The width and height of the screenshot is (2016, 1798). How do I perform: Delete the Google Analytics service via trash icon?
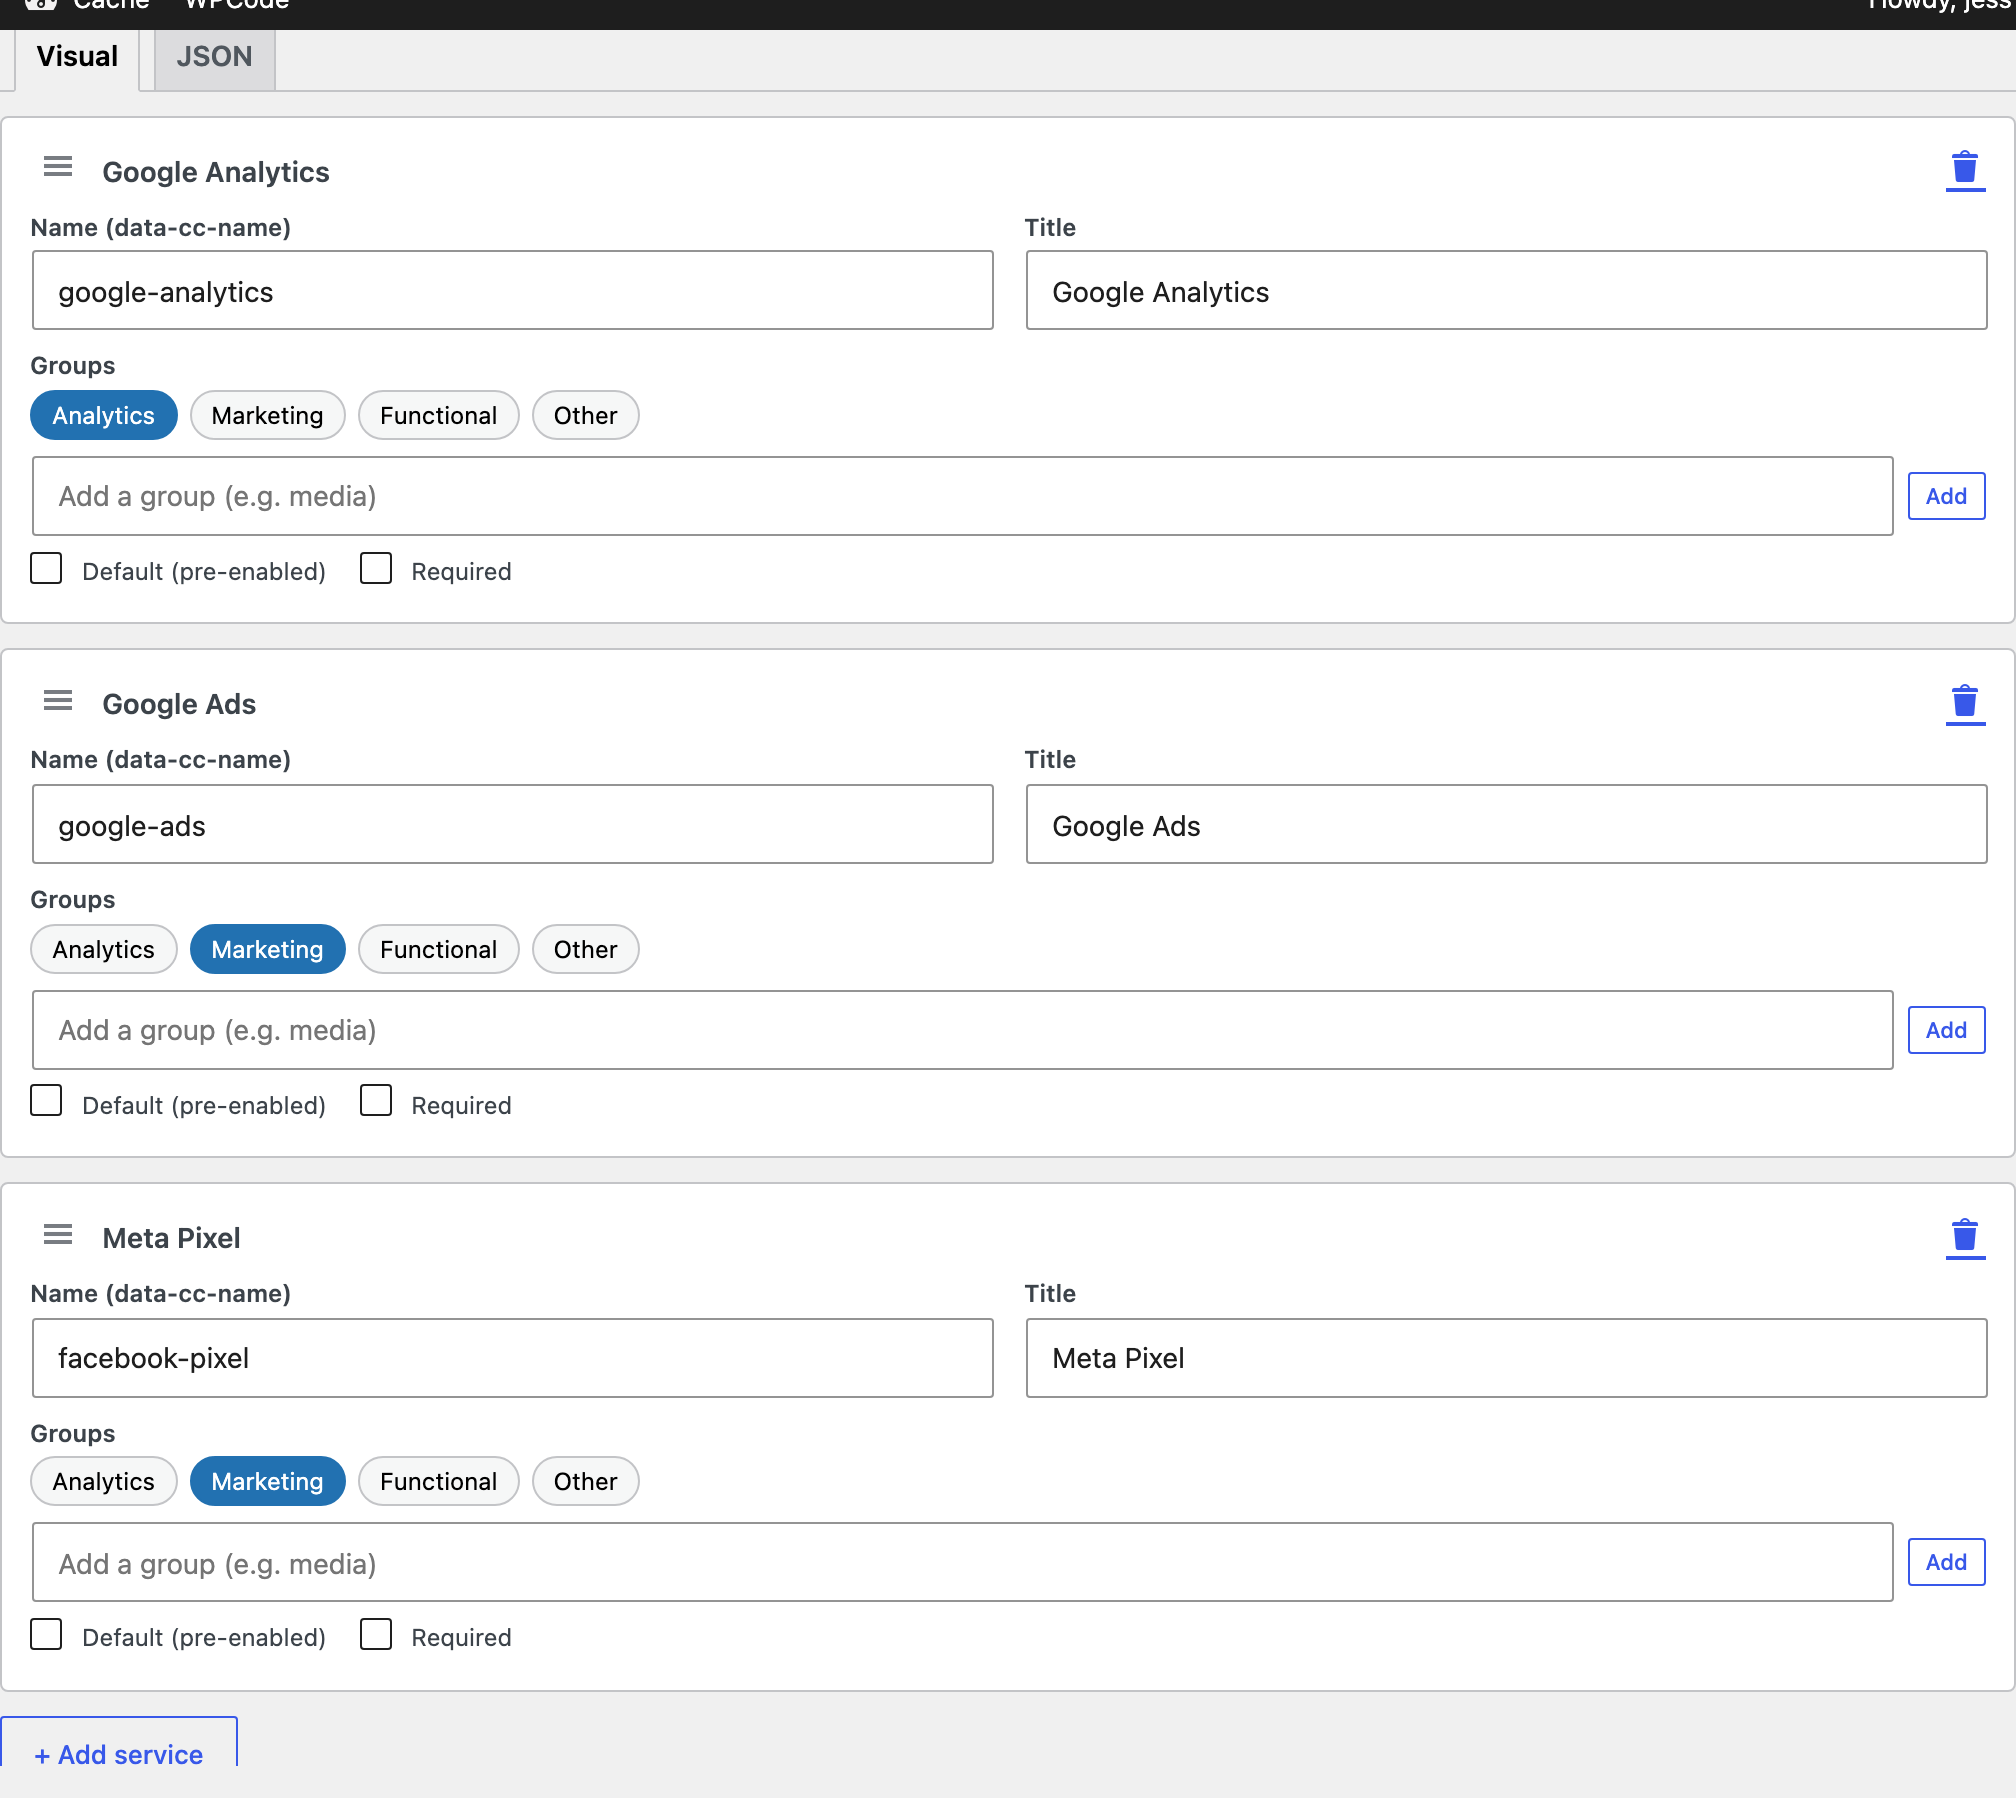click(1965, 170)
